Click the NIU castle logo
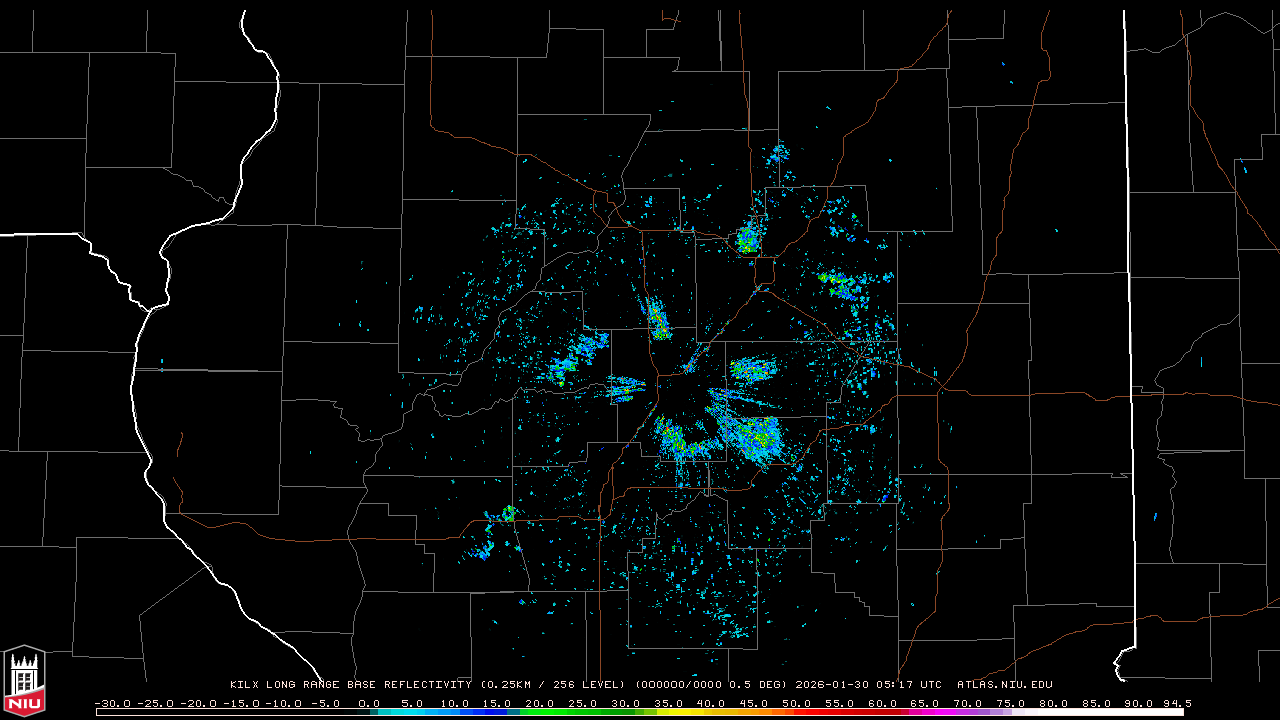1280x720 pixels. 24,681
